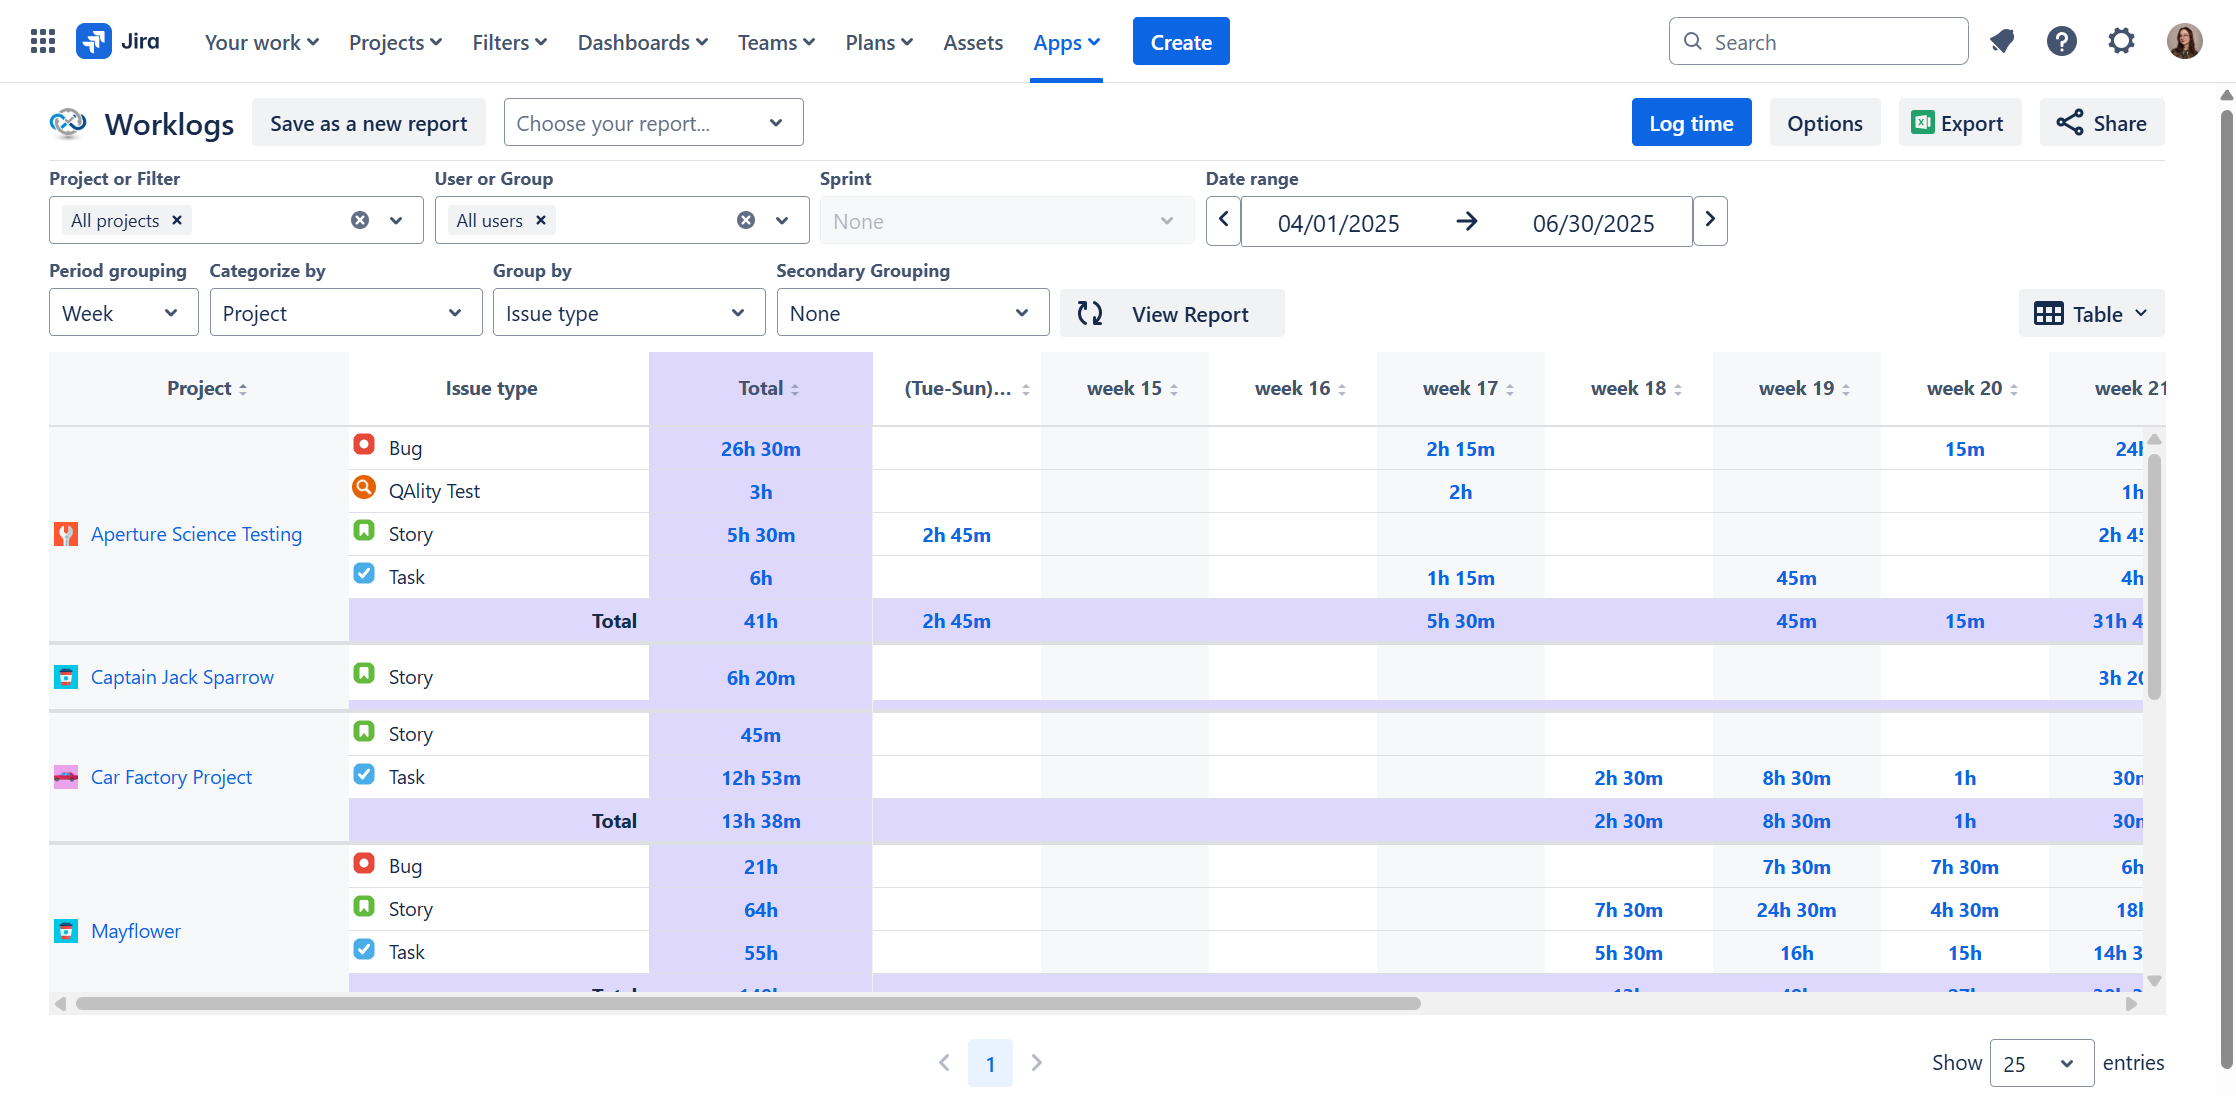Go to previous date range
2236x1096 pixels.
[1223, 220]
